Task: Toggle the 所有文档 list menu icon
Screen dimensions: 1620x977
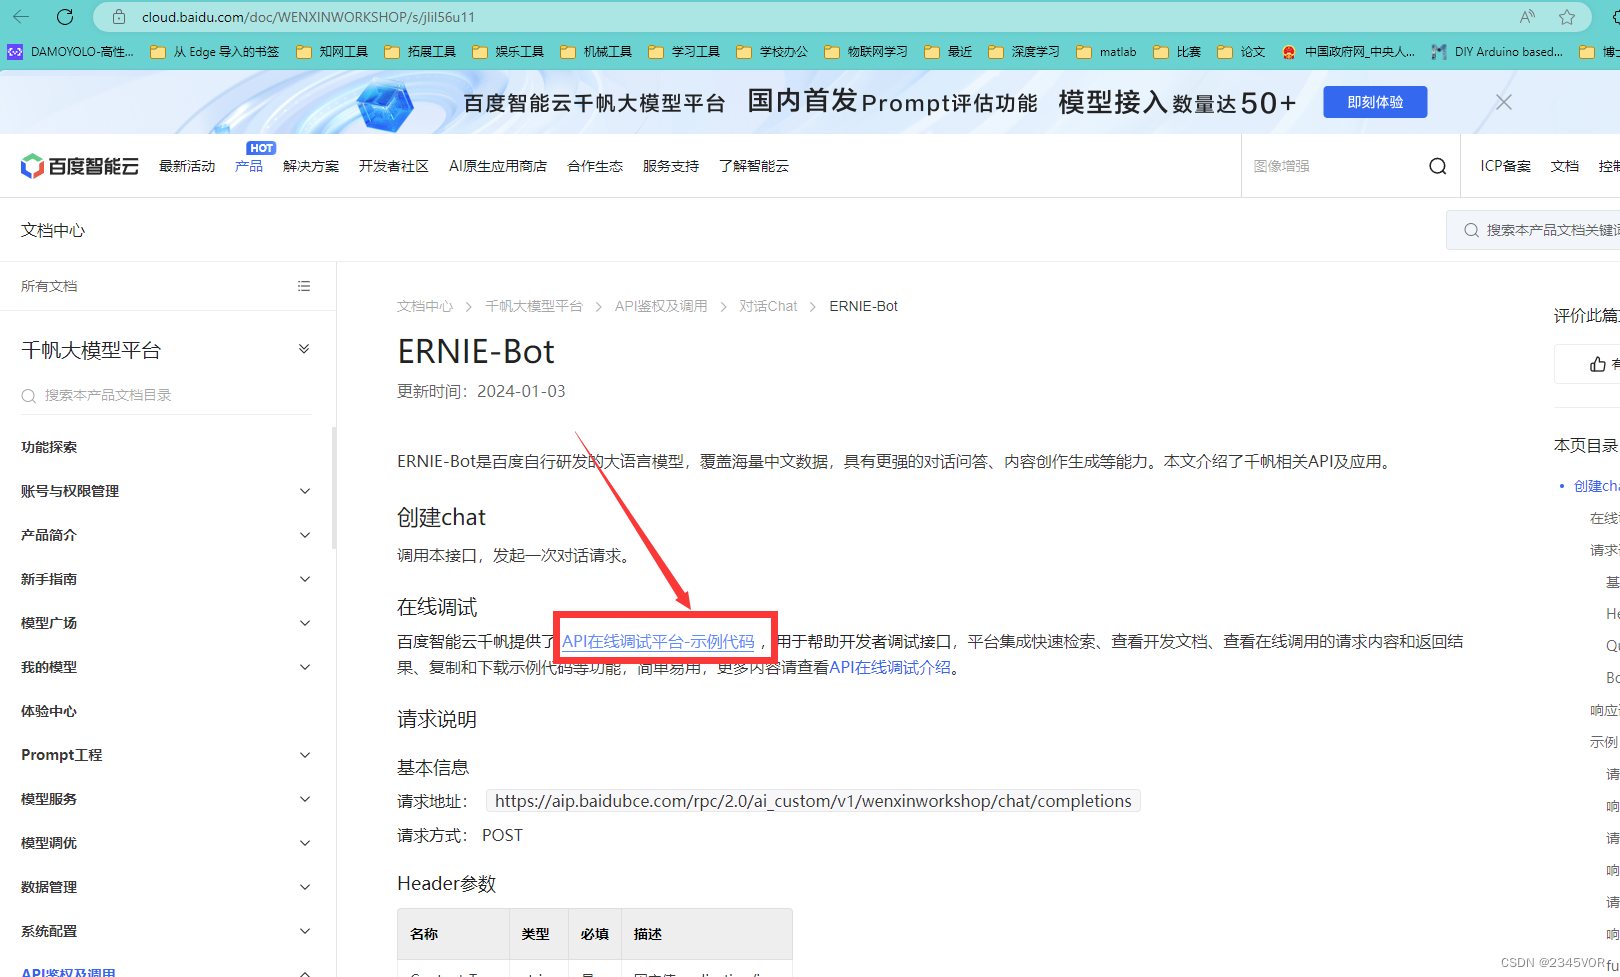Action: pos(304,286)
